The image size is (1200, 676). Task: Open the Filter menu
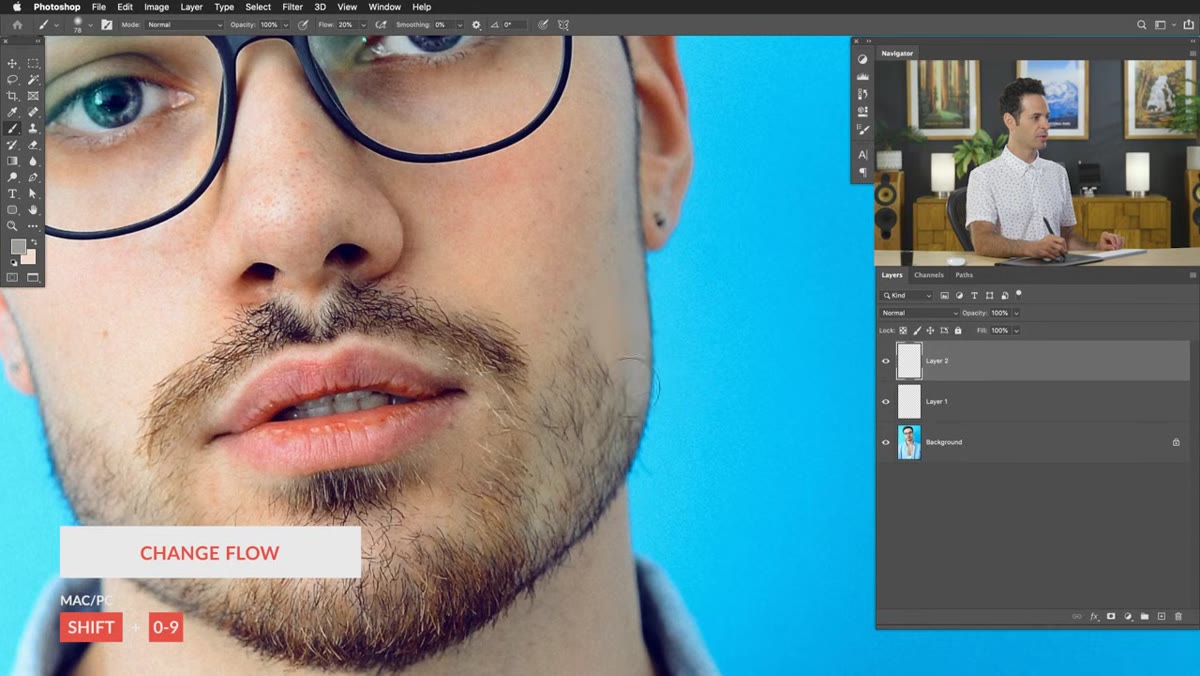[292, 7]
